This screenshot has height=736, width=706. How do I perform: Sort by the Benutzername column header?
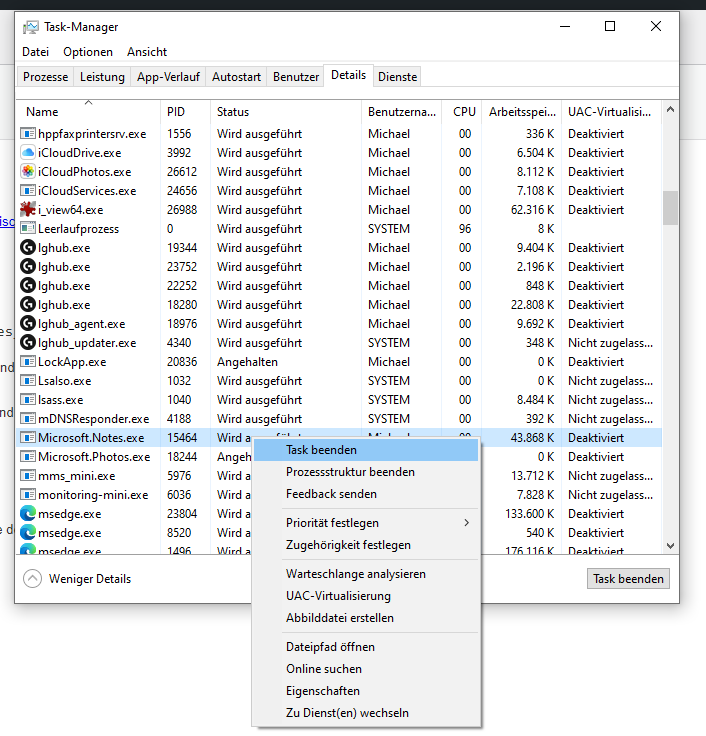tap(401, 112)
